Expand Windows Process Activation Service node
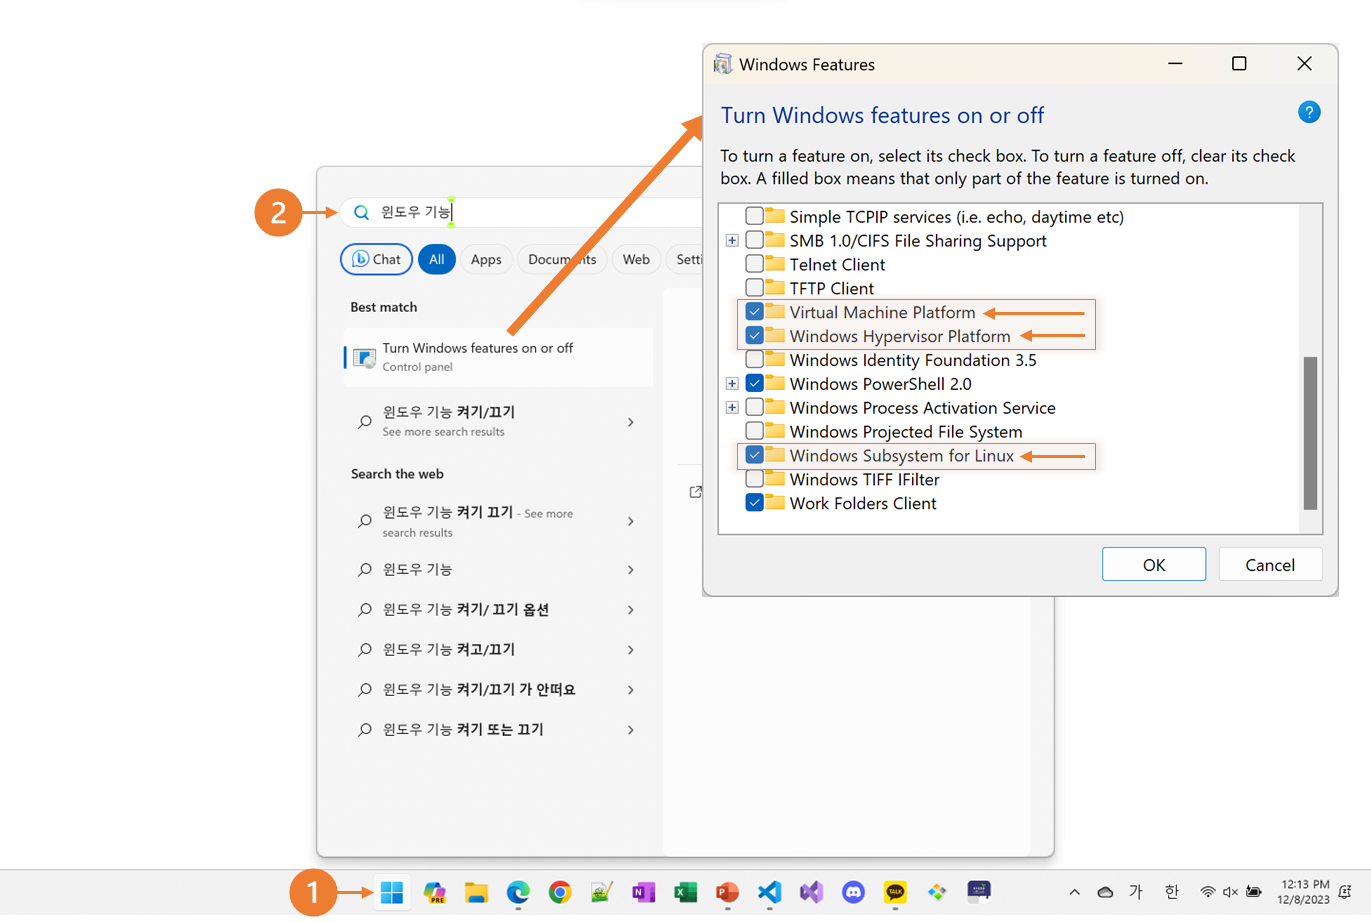 (732, 407)
